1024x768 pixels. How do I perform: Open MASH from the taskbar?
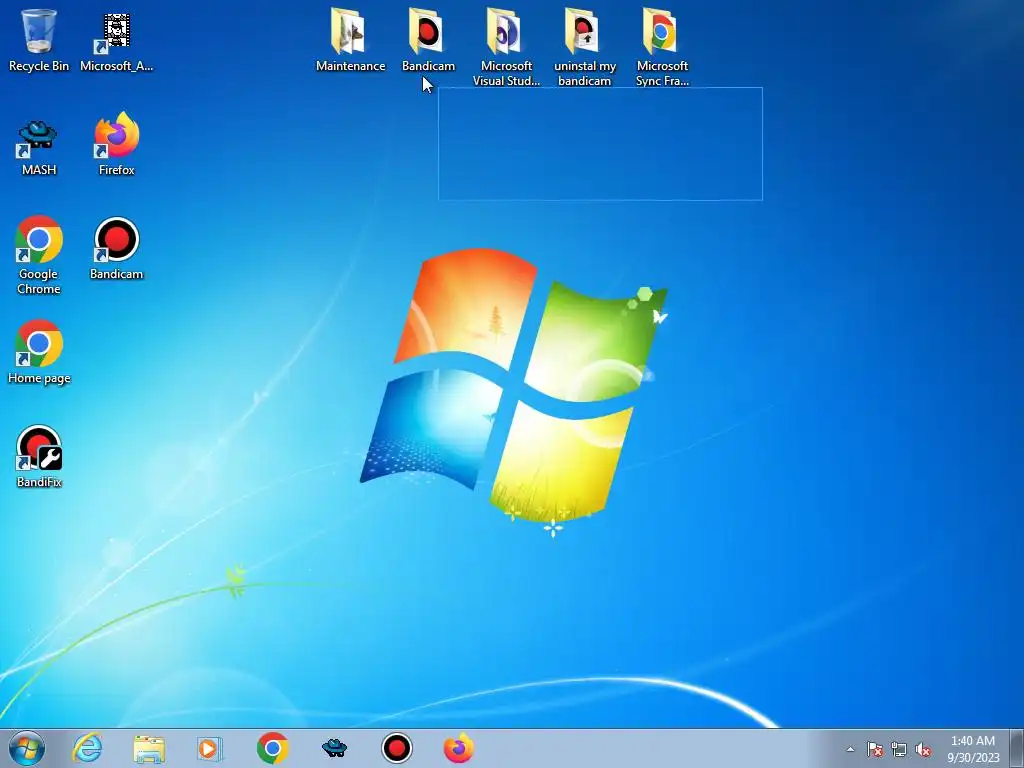click(334, 748)
